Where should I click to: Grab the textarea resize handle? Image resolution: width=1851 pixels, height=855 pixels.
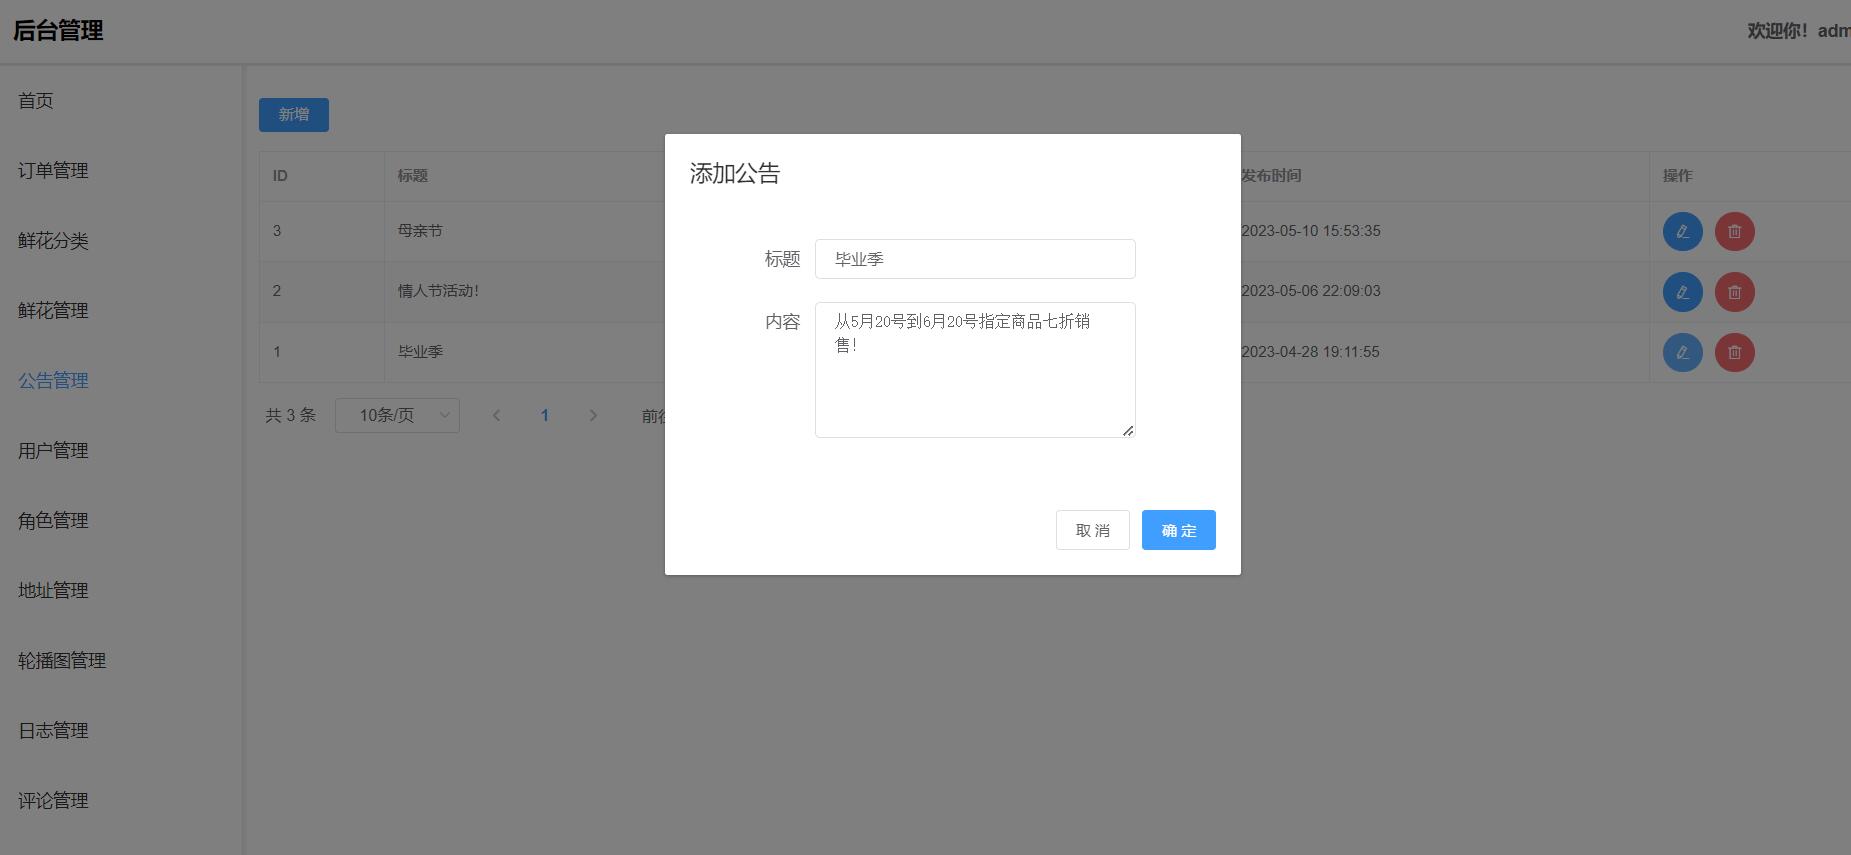(1128, 431)
